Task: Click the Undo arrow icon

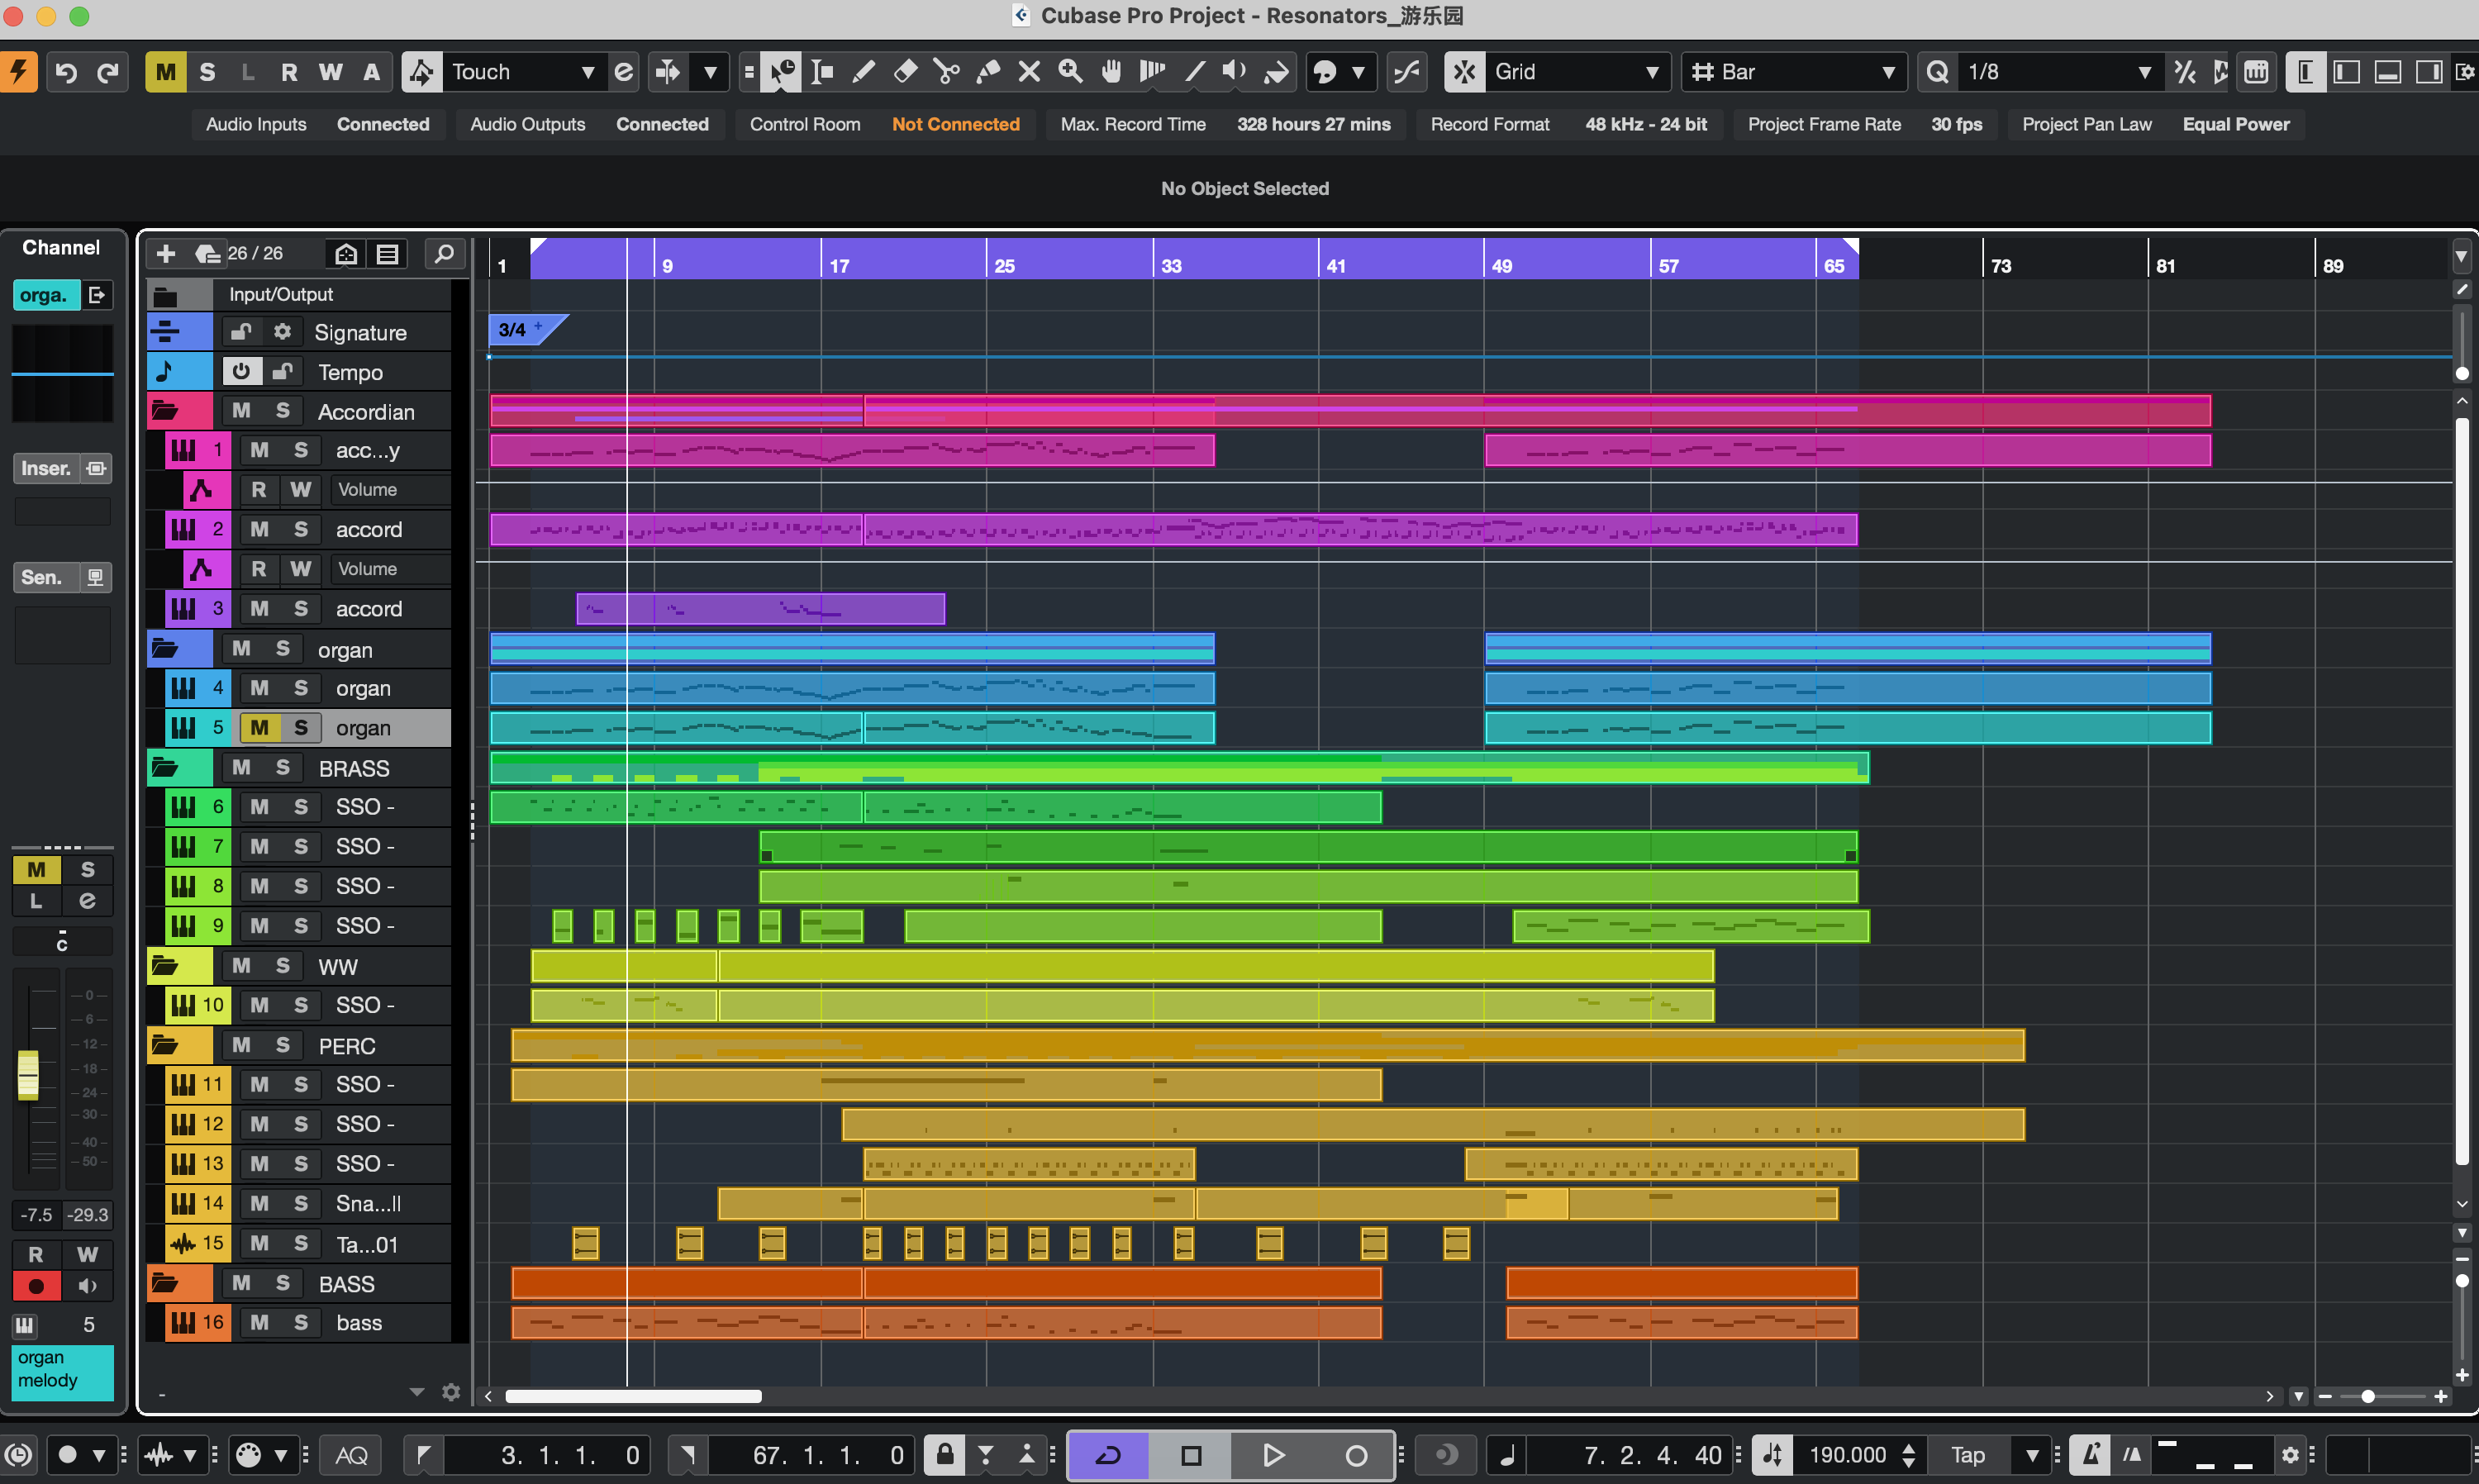Action: [66, 72]
